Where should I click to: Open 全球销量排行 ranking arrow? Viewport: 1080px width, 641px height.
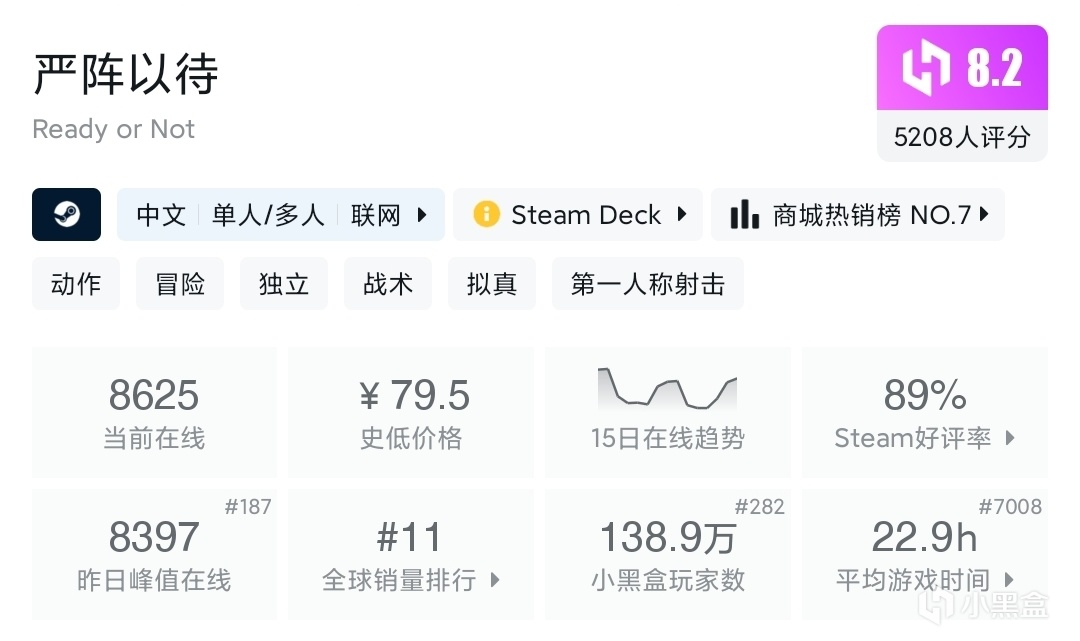pos(495,580)
